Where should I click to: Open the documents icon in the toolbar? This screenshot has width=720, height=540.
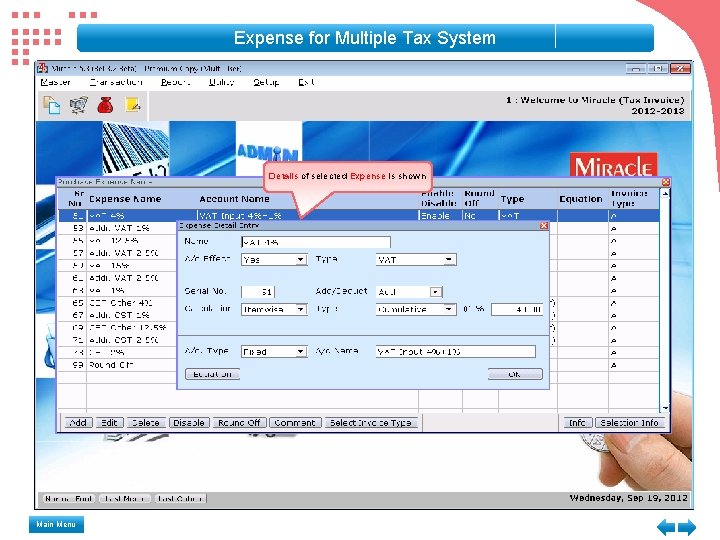(51, 105)
